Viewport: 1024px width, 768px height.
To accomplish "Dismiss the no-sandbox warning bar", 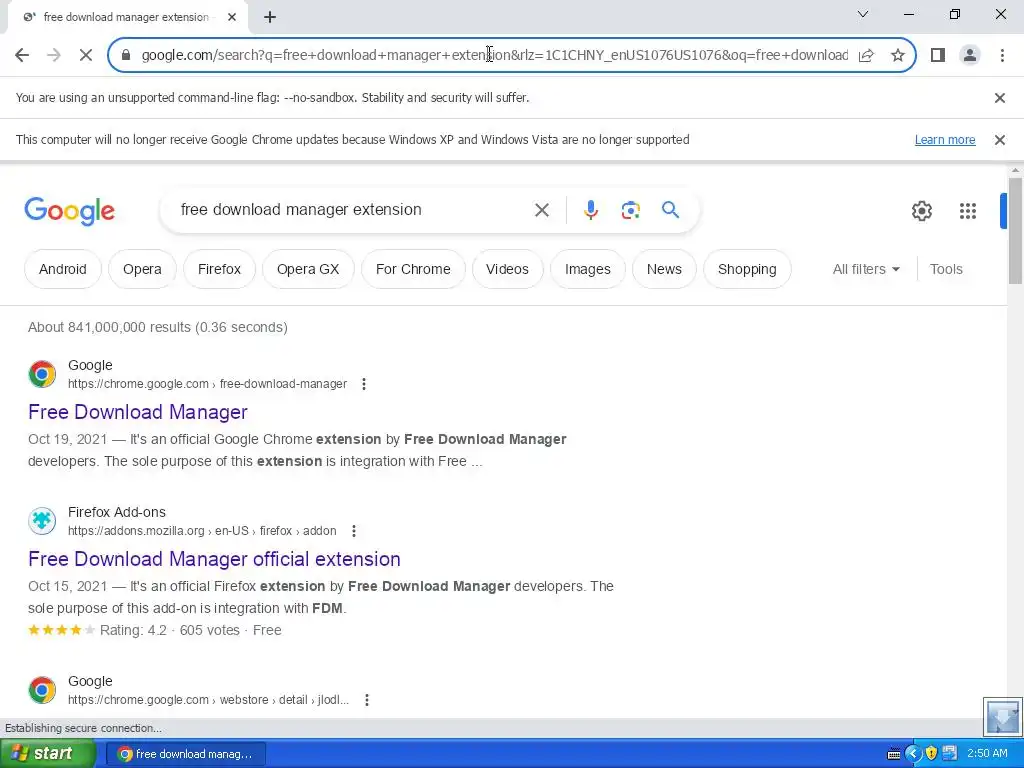I will 999,98.
